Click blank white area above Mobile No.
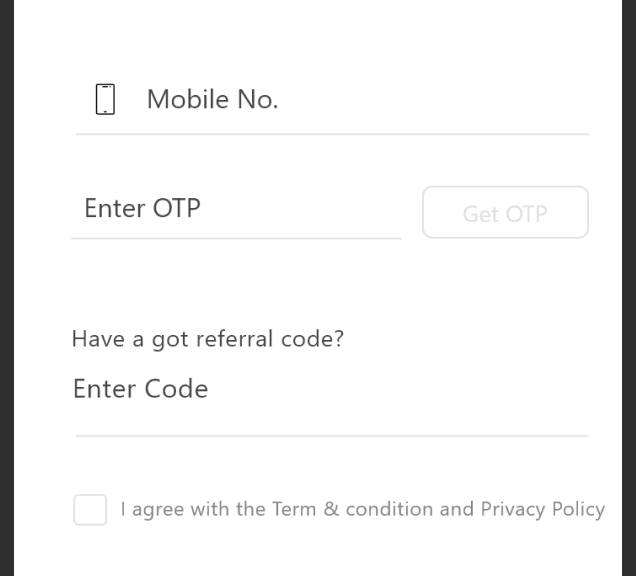Viewport: 636px width, 576px height. click(318, 37)
